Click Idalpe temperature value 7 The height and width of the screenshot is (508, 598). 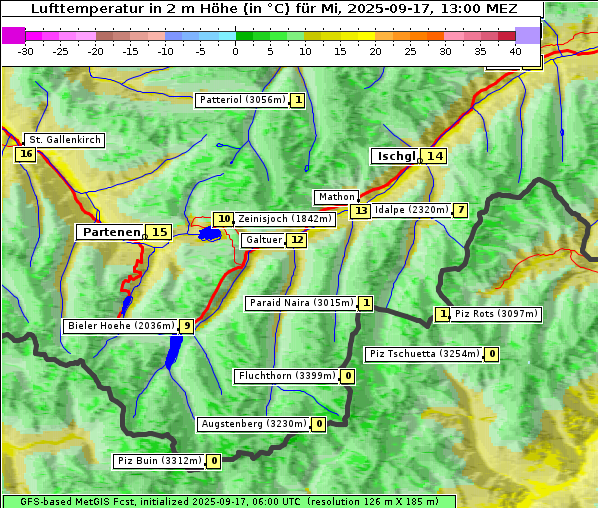coord(460,210)
